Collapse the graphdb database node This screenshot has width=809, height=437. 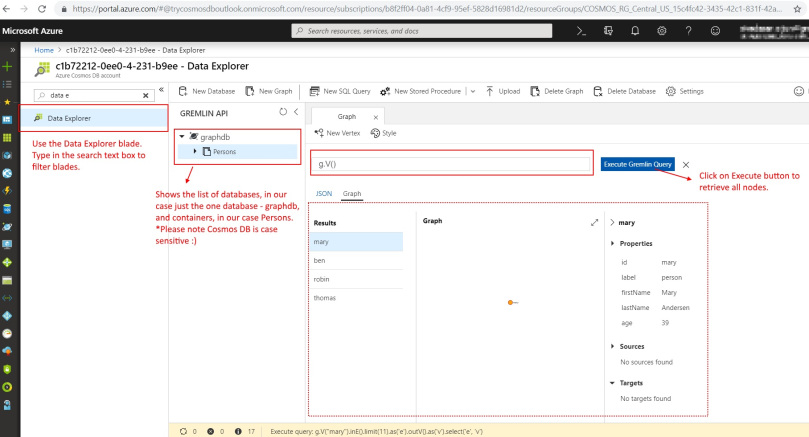182,137
